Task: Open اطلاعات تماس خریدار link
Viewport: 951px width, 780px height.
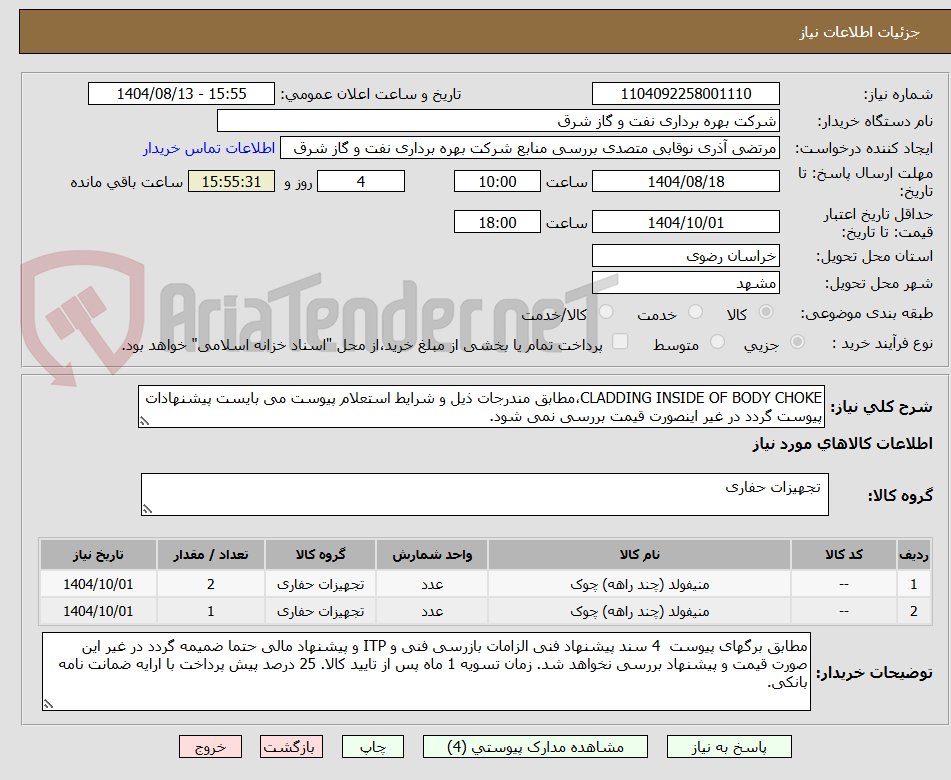Action: (x=209, y=149)
